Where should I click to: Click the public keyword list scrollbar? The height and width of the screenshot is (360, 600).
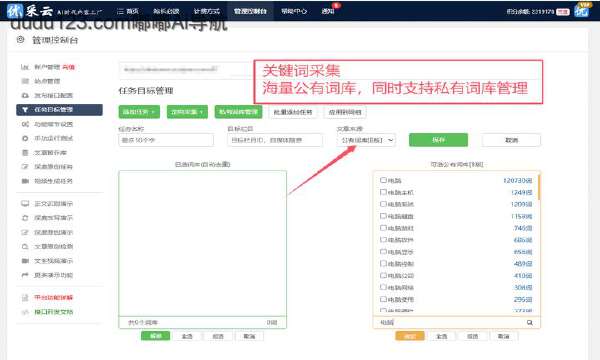pos(539,187)
